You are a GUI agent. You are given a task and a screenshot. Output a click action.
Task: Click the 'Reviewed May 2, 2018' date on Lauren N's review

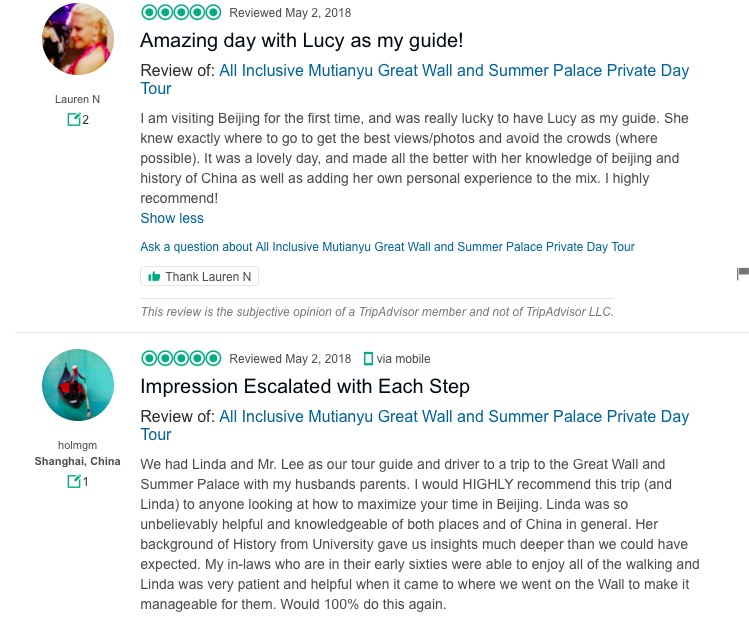point(290,13)
